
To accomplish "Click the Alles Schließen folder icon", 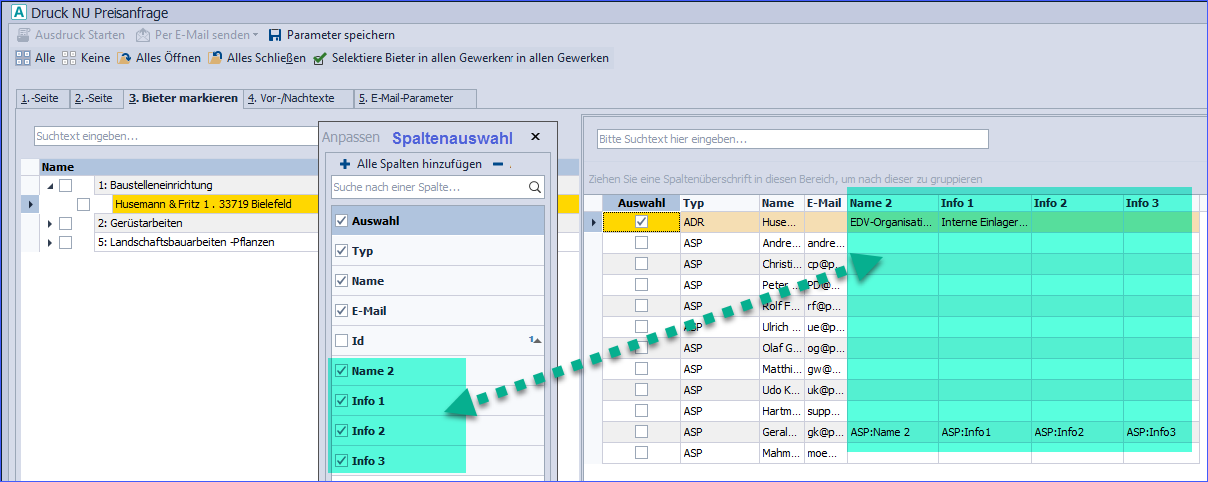I will (x=215, y=58).
